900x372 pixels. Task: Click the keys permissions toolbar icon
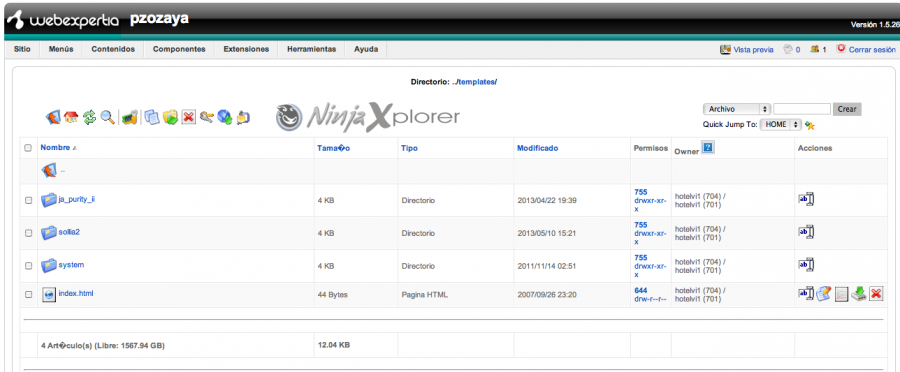pyautogui.click(x=207, y=117)
